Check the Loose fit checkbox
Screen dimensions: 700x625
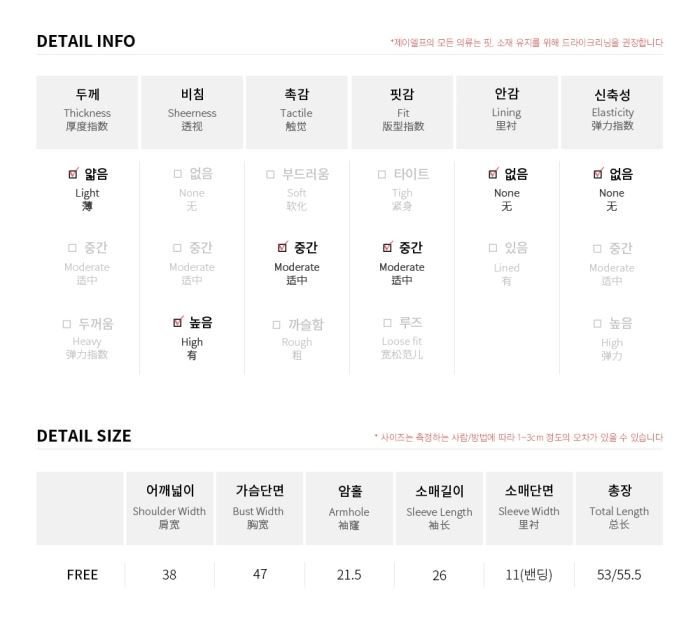pos(388,323)
